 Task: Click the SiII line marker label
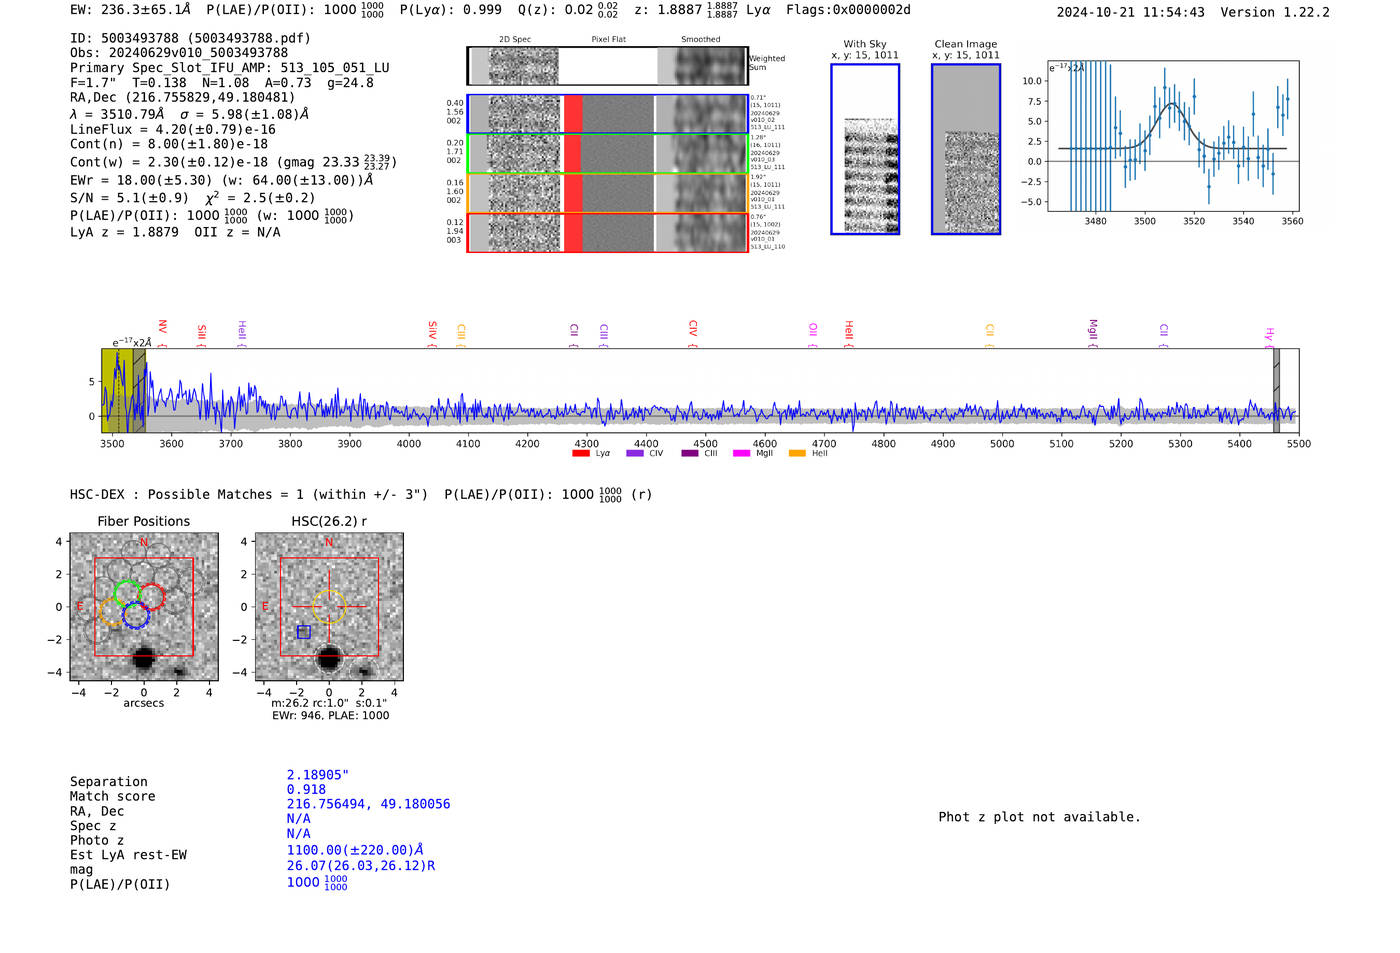pyautogui.click(x=202, y=333)
